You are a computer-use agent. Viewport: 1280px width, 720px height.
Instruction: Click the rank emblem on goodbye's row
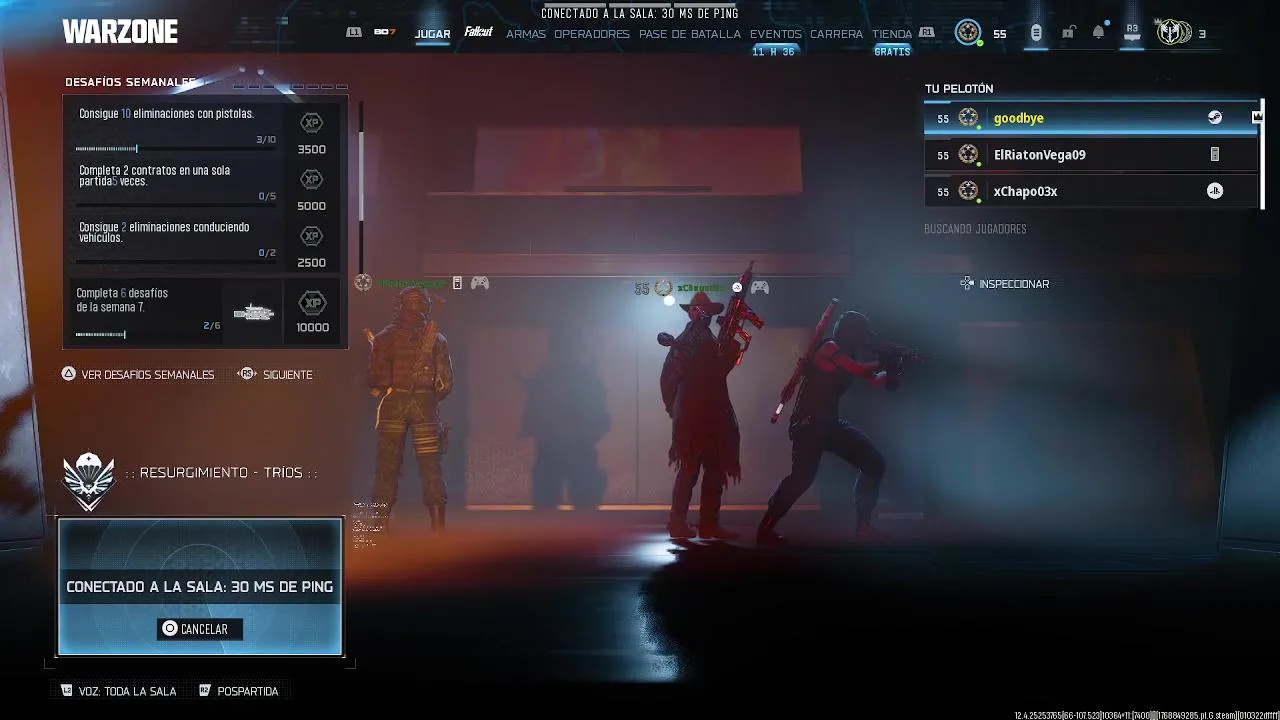point(968,118)
